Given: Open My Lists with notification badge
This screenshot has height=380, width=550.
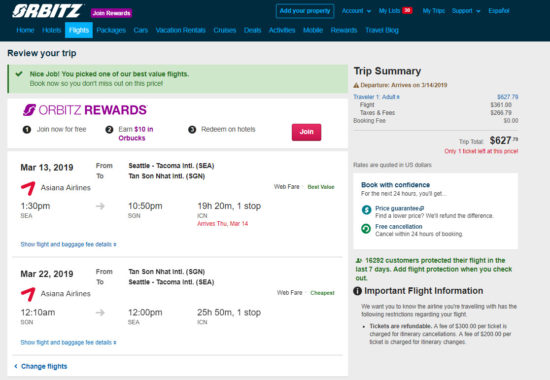Looking at the screenshot, I should coord(395,11).
